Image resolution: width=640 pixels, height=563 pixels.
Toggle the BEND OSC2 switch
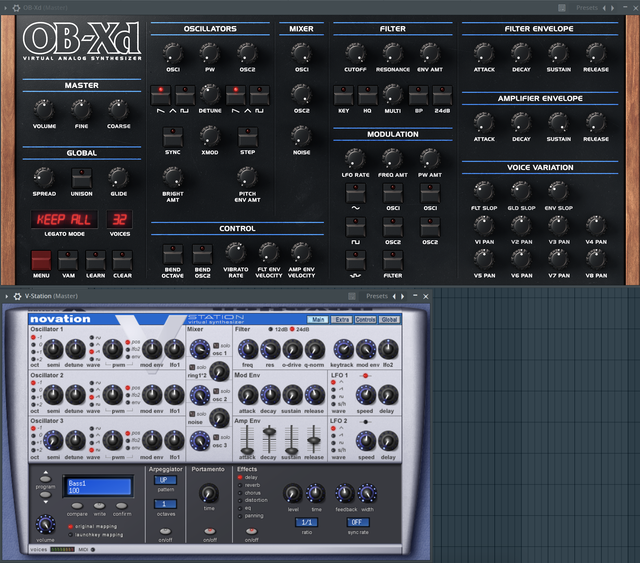pyautogui.click(x=202, y=254)
